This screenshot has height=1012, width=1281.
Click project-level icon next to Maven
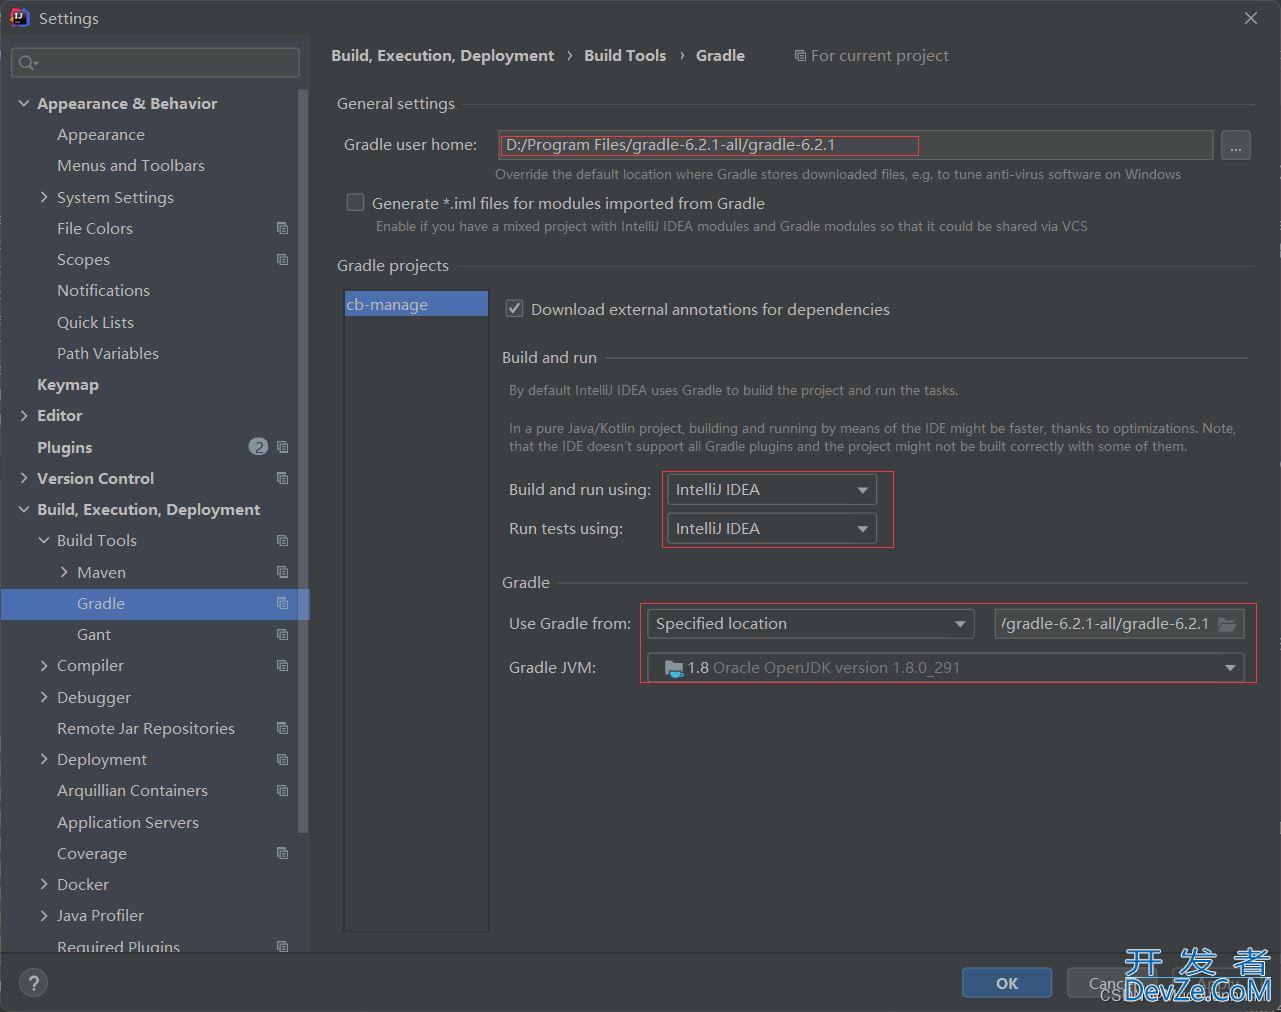282,572
